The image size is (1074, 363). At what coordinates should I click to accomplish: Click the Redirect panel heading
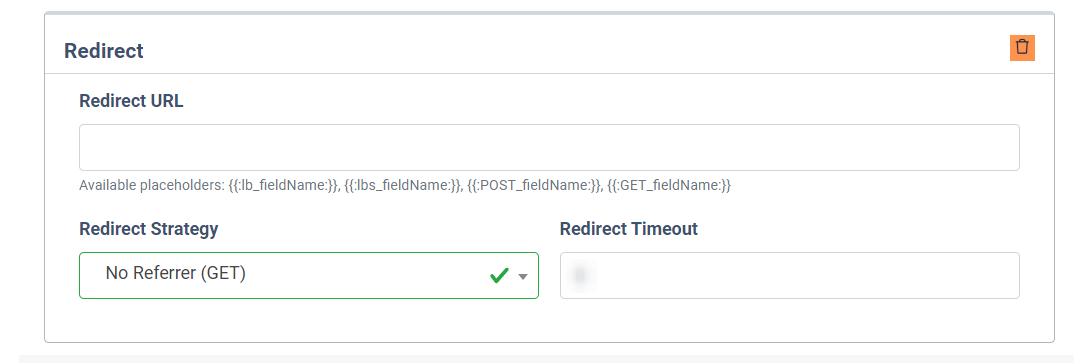[x=103, y=51]
